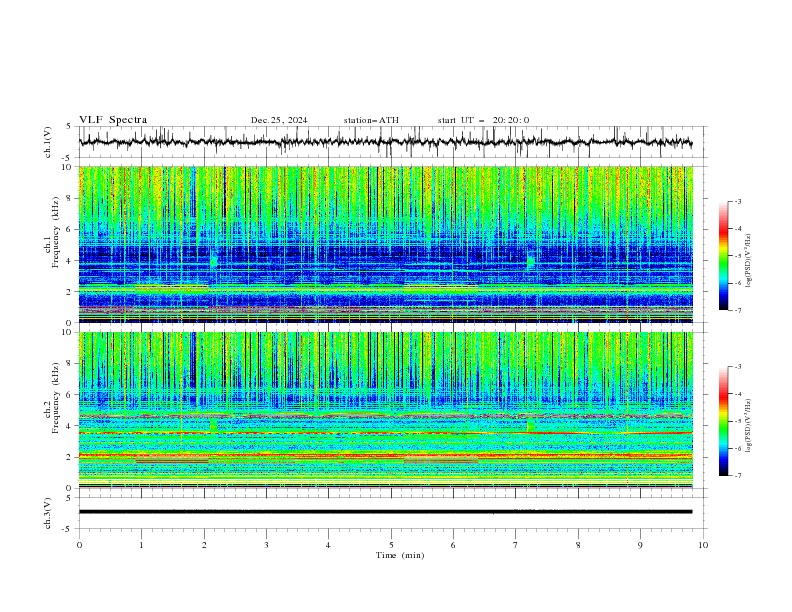The height and width of the screenshot is (612, 792).
Task: Click the ch.2 spectrogram color bar
Action: (x=723, y=421)
